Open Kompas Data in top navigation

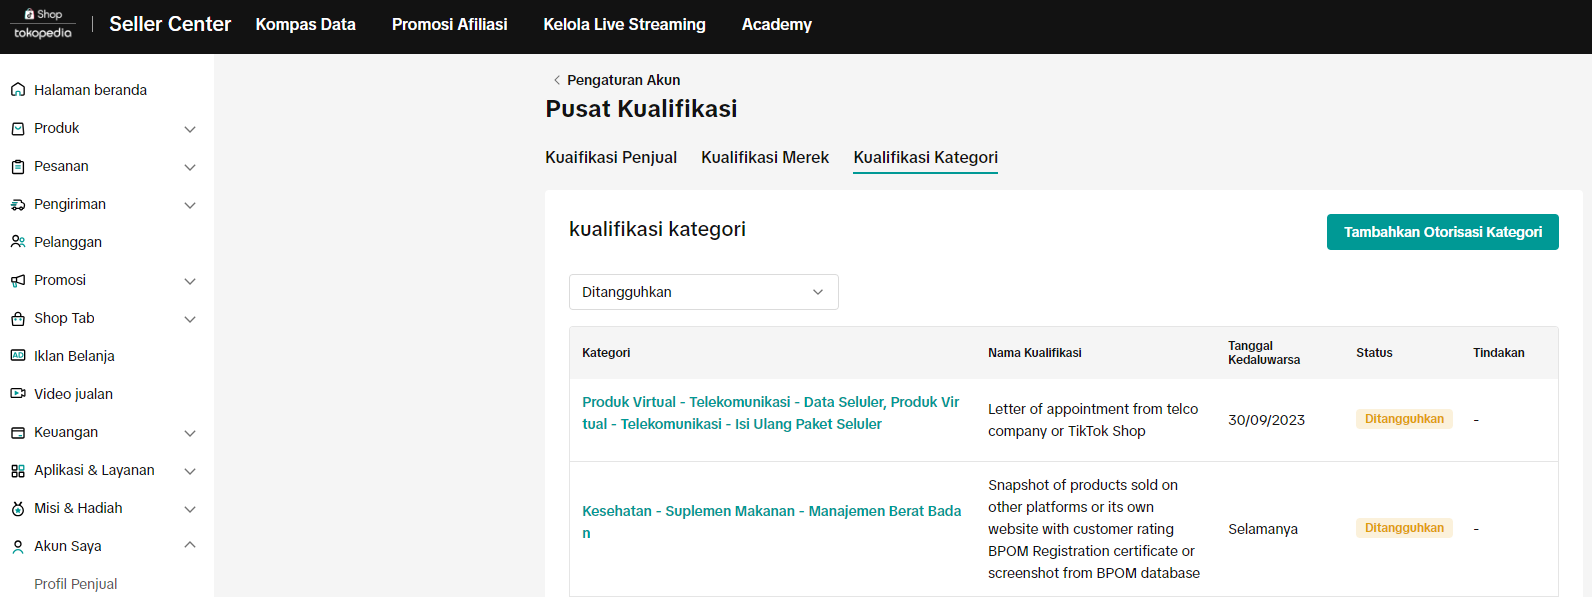coord(306,24)
